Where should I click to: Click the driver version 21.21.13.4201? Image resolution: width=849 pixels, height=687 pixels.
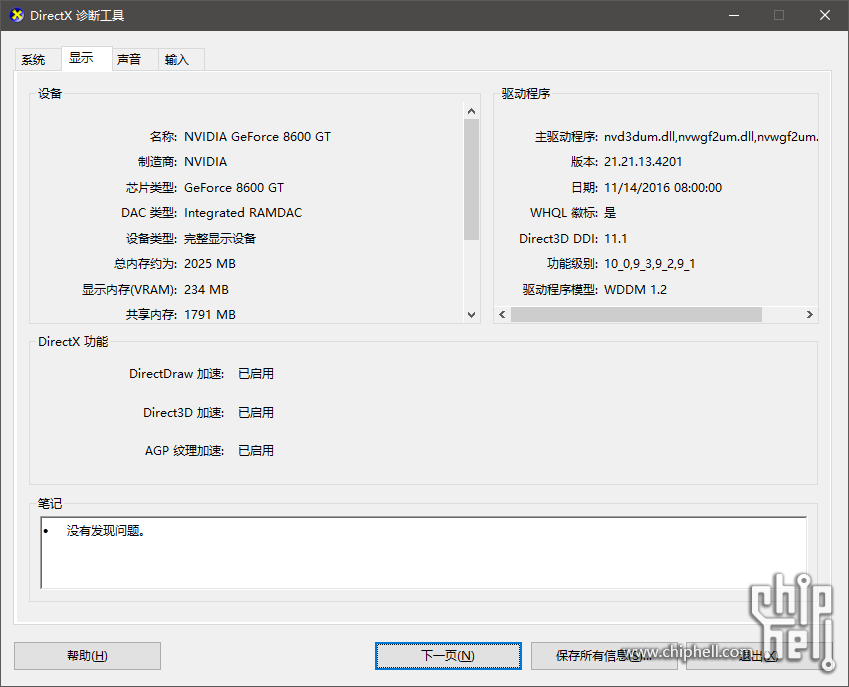pyautogui.click(x=643, y=162)
